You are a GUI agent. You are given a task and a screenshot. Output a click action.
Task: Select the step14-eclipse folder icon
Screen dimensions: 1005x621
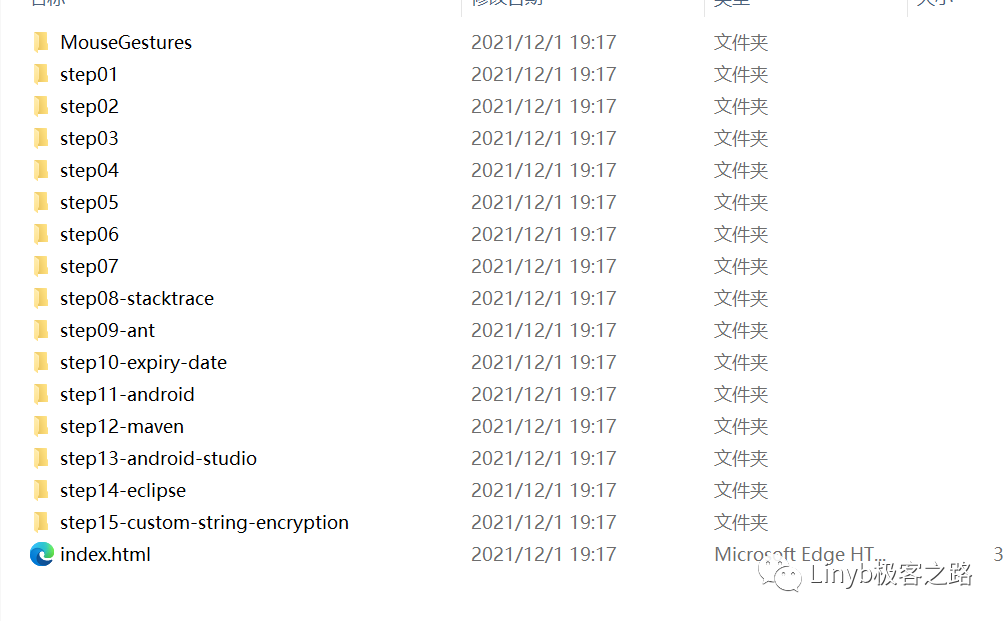click(x=41, y=491)
